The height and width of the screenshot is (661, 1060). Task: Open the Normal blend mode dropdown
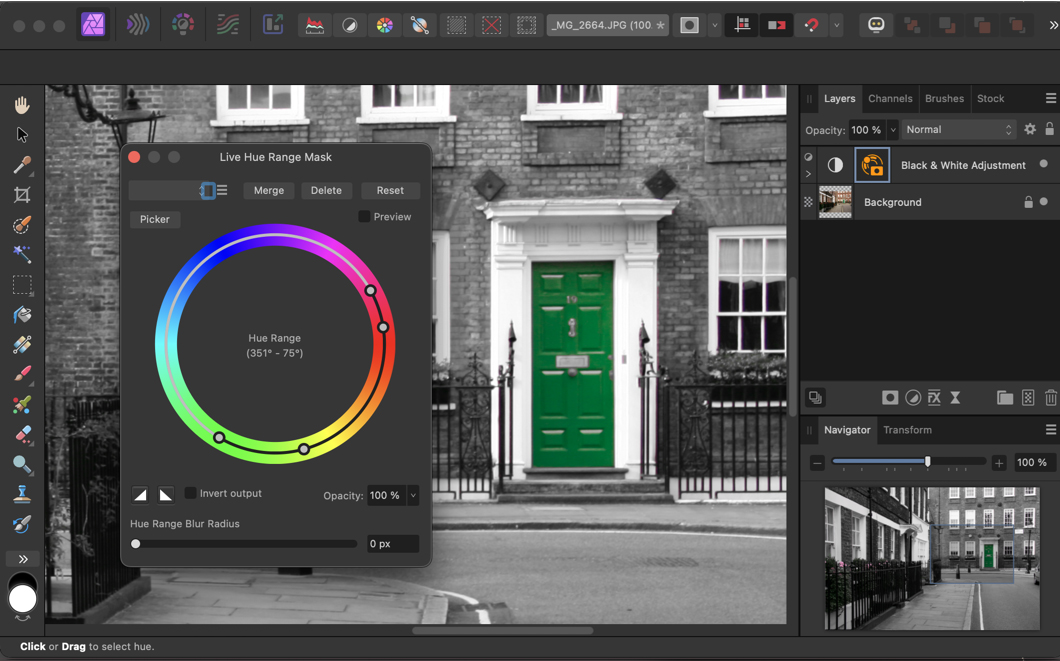tap(958, 130)
